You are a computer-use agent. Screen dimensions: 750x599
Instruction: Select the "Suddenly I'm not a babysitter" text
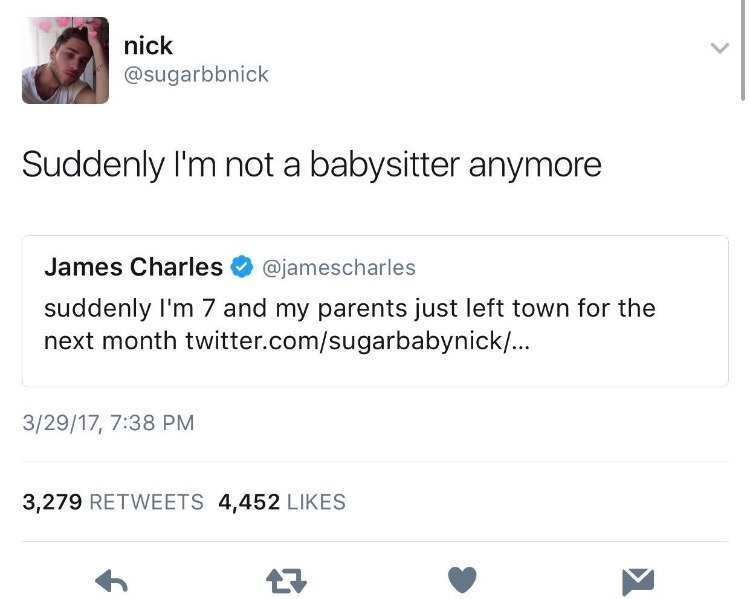(x=311, y=164)
